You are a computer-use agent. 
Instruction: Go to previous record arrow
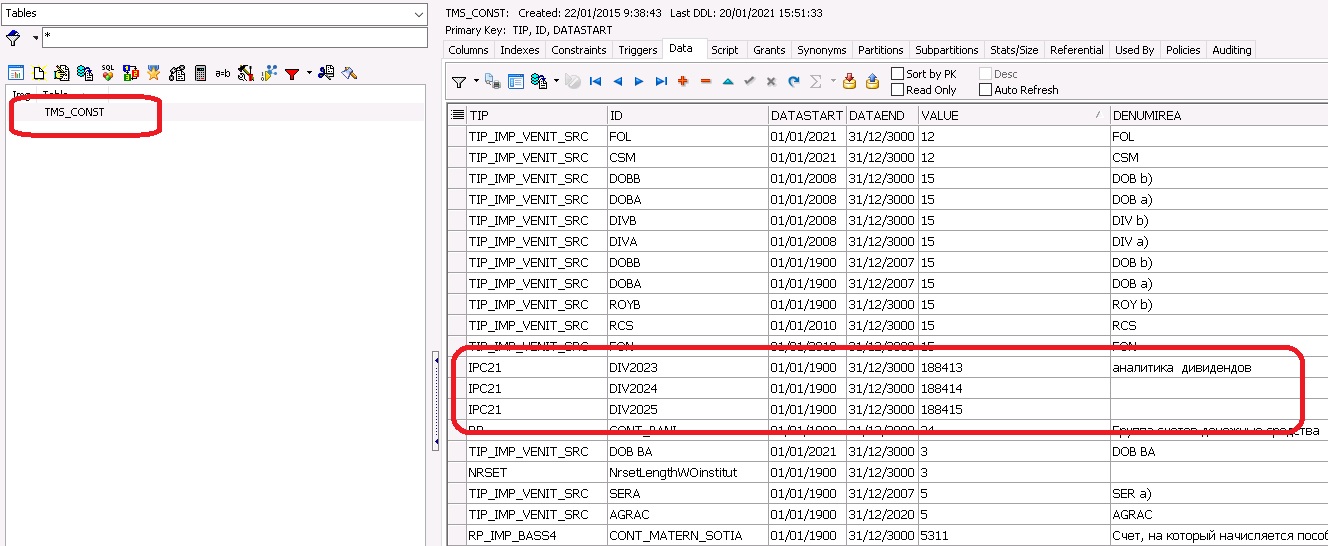[618, 82]
